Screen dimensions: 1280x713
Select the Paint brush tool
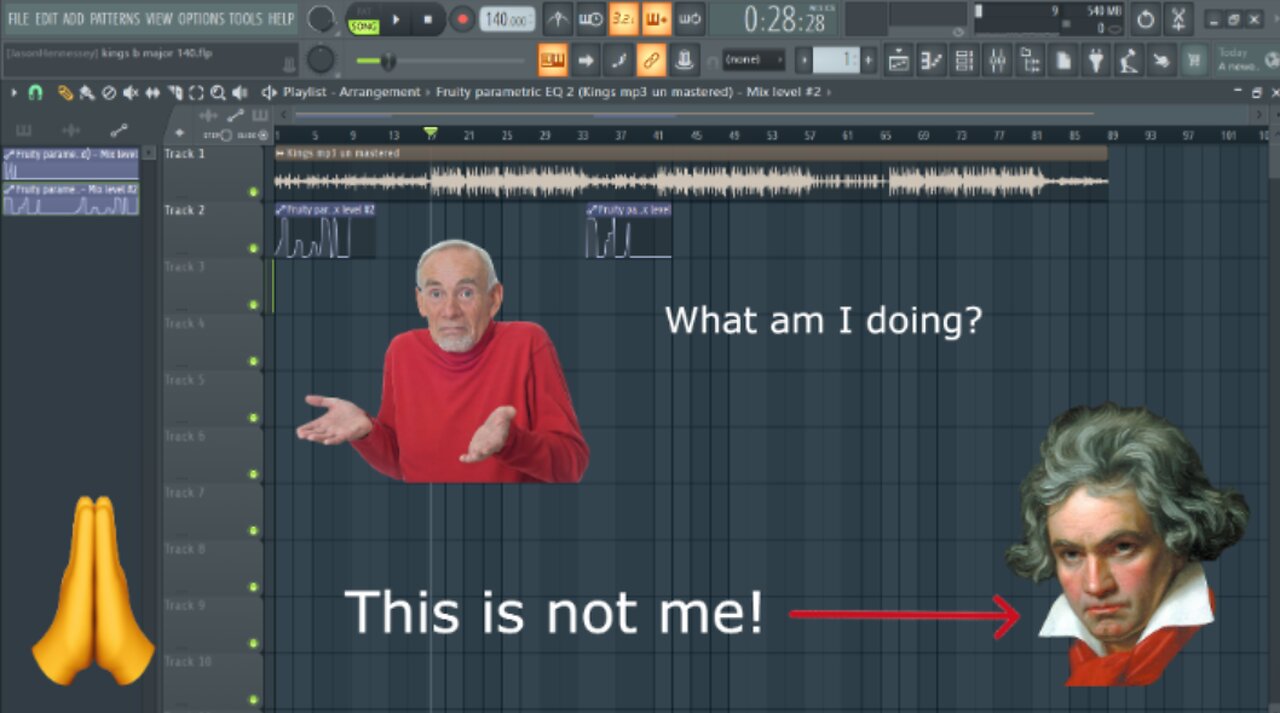coord(87,92)
